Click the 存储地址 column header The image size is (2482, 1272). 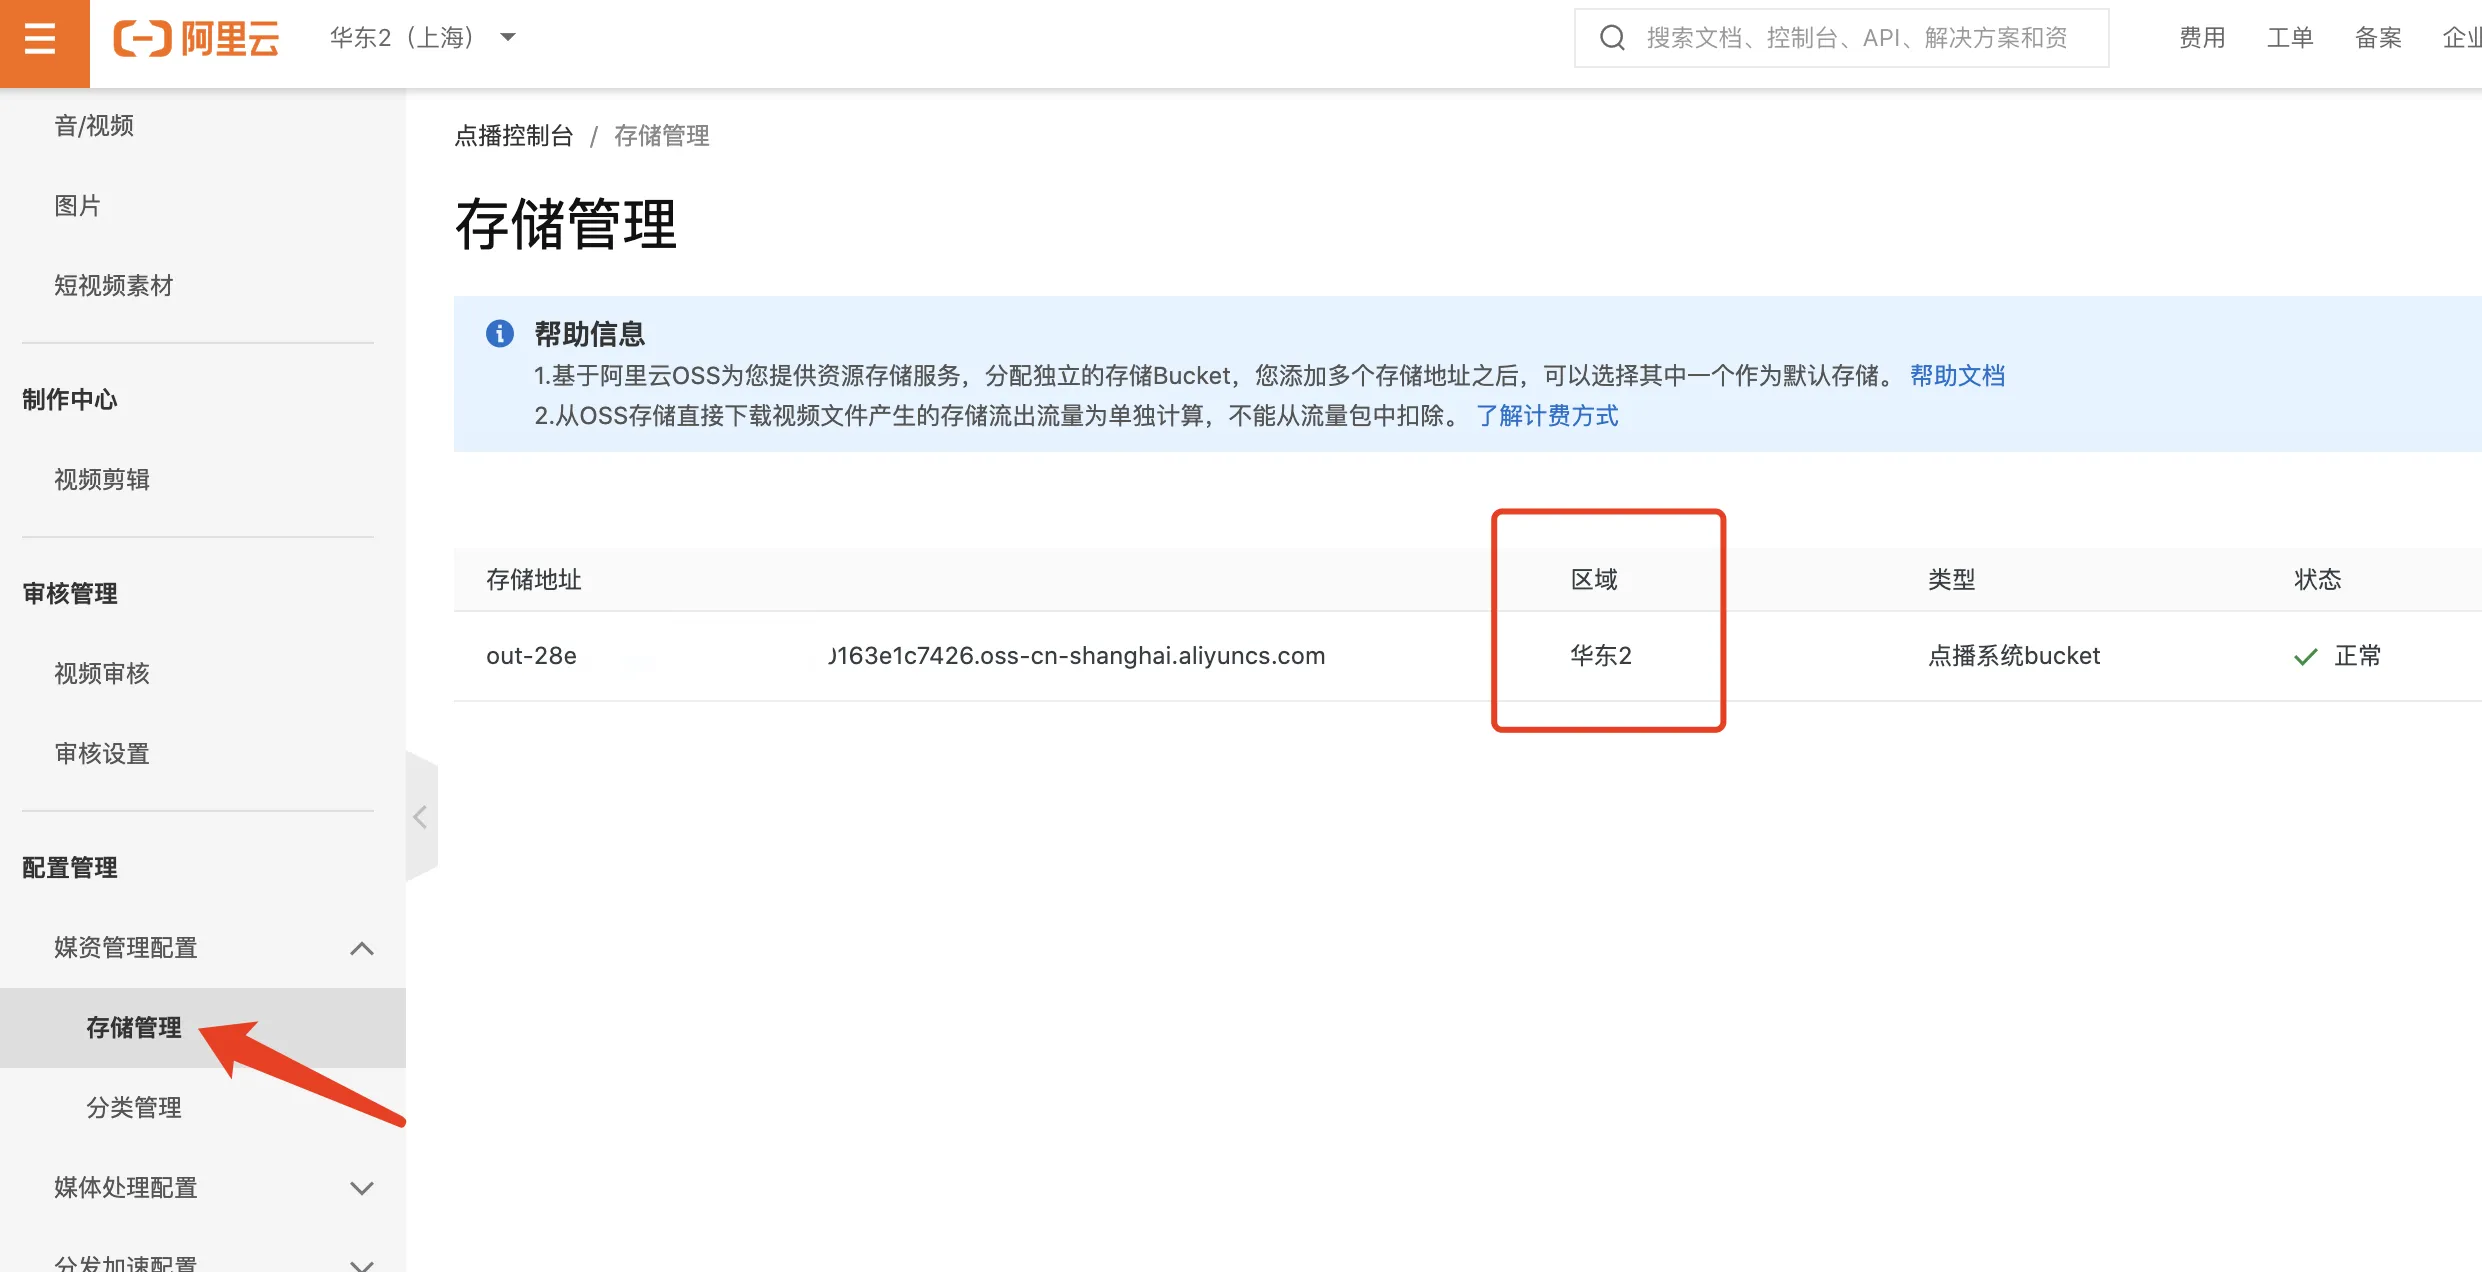pyautogui.click(x=534, y=579)
